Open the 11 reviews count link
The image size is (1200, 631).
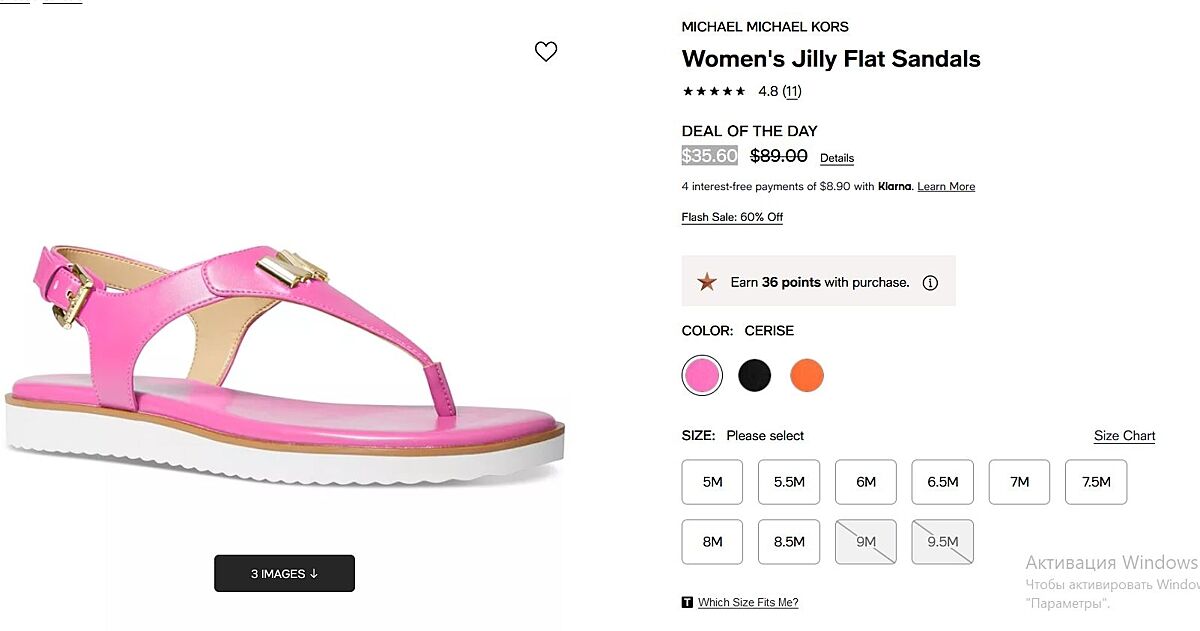(x=792, y=91)
